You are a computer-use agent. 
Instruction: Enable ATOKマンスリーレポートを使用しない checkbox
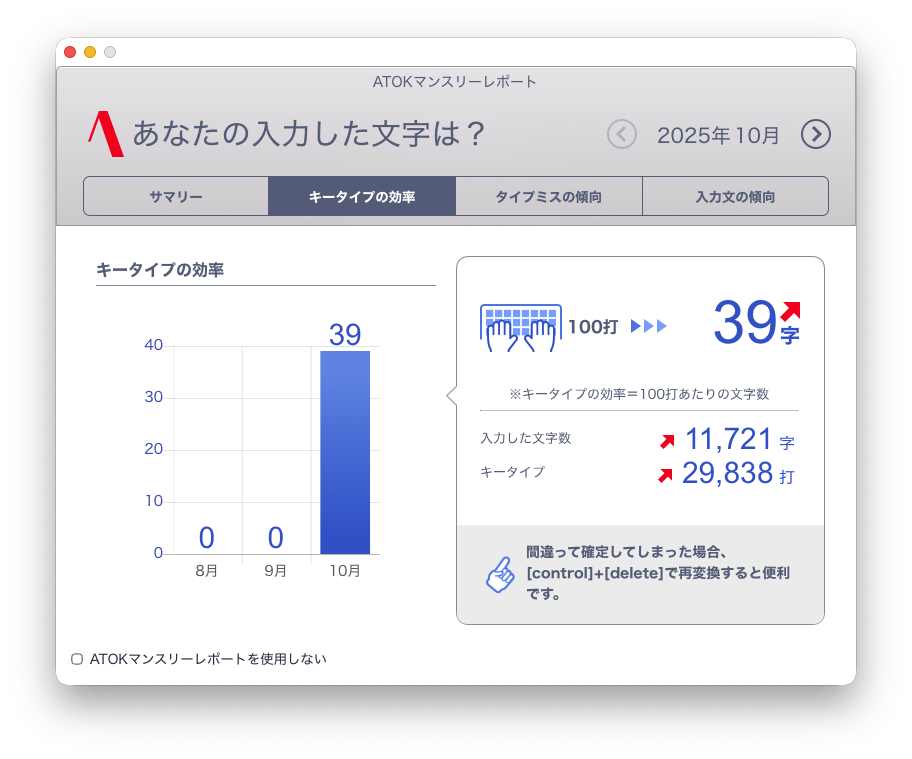pos(77,659)
